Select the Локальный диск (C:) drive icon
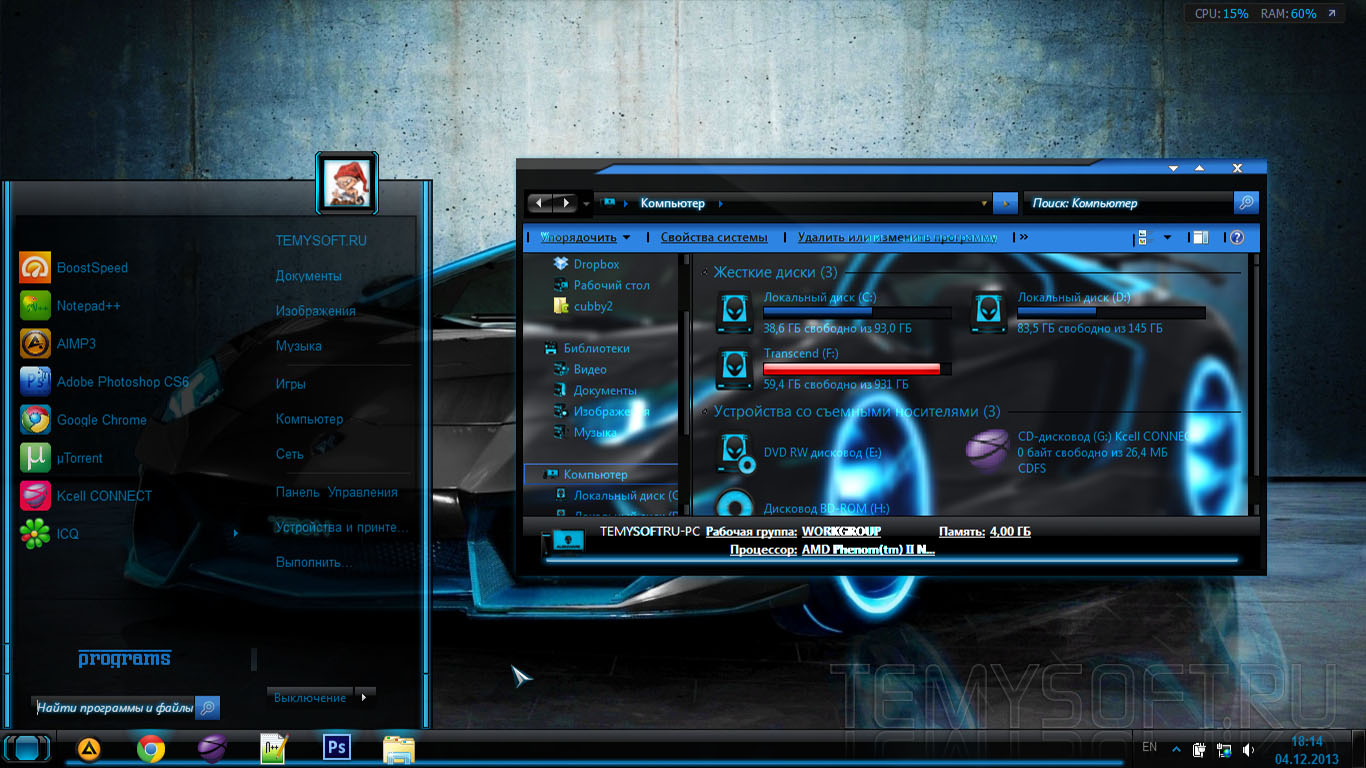The width and height of the screenshot is (1366, 768). pyautogui.click(x=735, y=312)
